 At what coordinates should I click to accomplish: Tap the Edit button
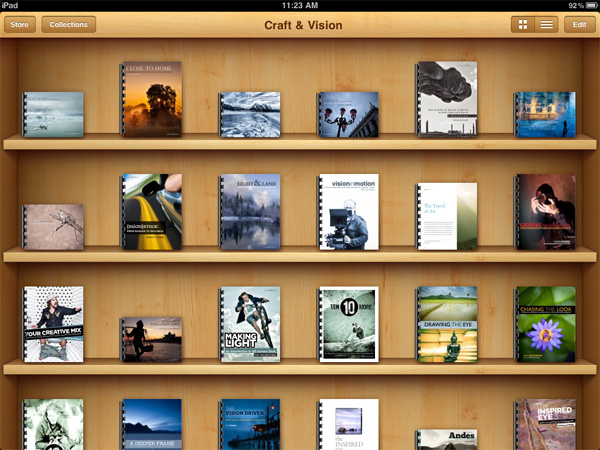pyautogui.click(x=579, y=24)
